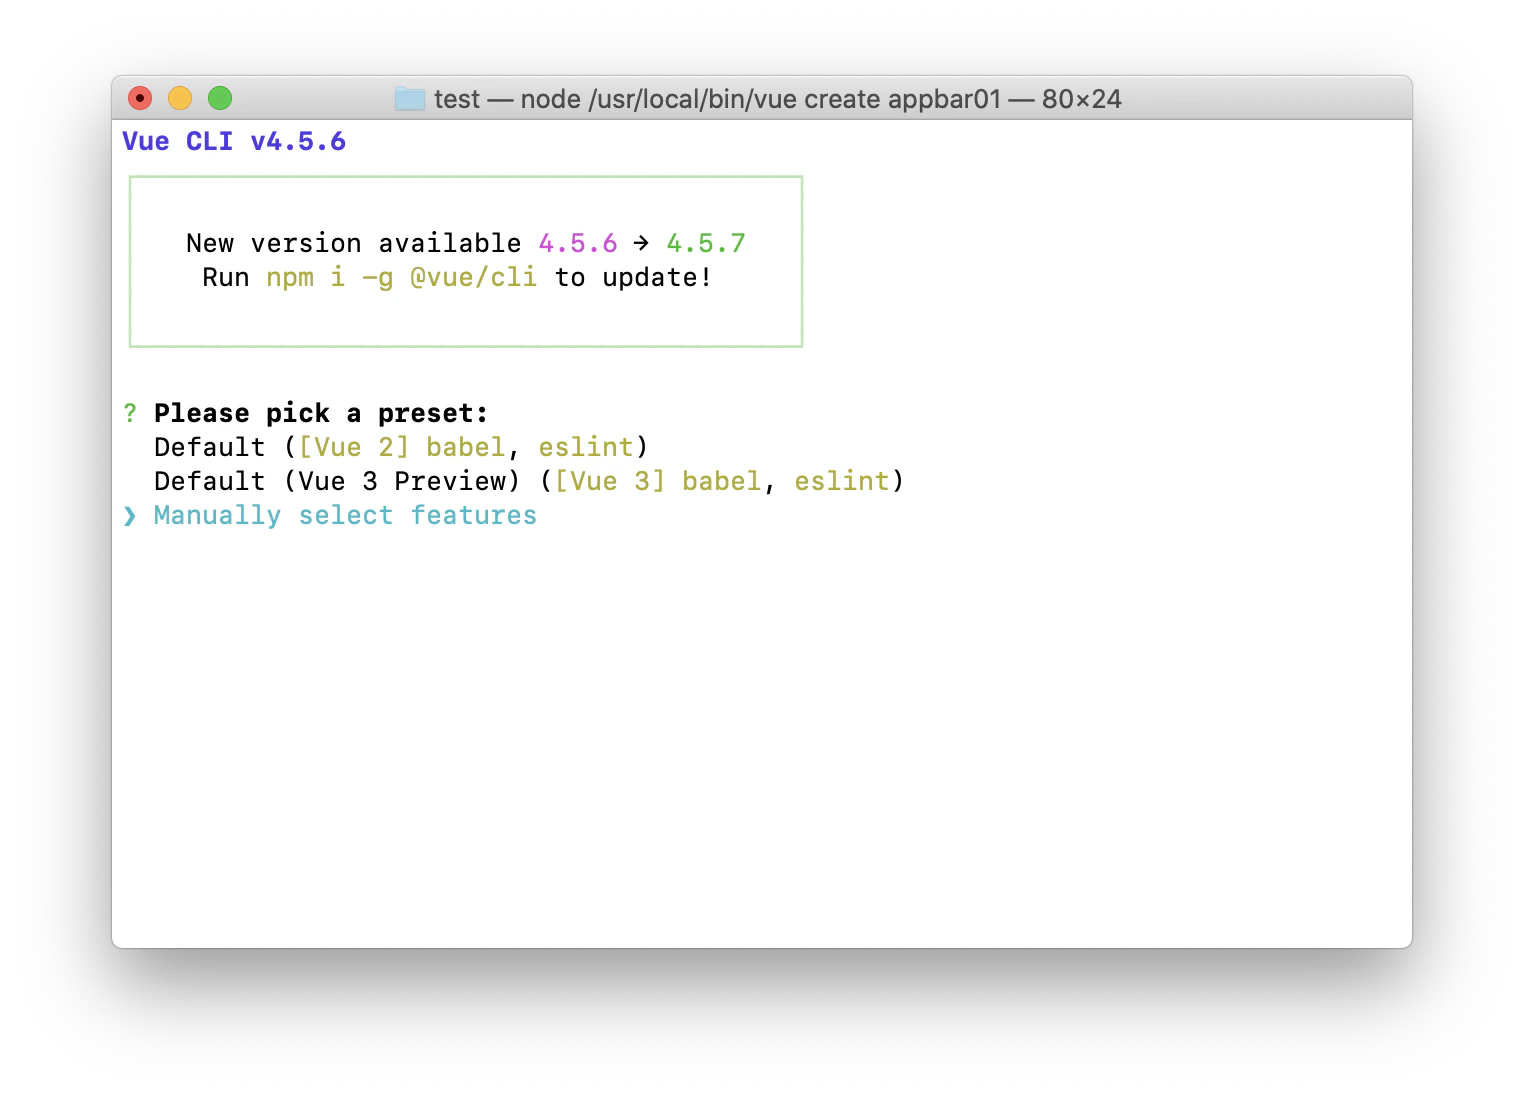Collapse the Please pick a preset list

(320, 412)
